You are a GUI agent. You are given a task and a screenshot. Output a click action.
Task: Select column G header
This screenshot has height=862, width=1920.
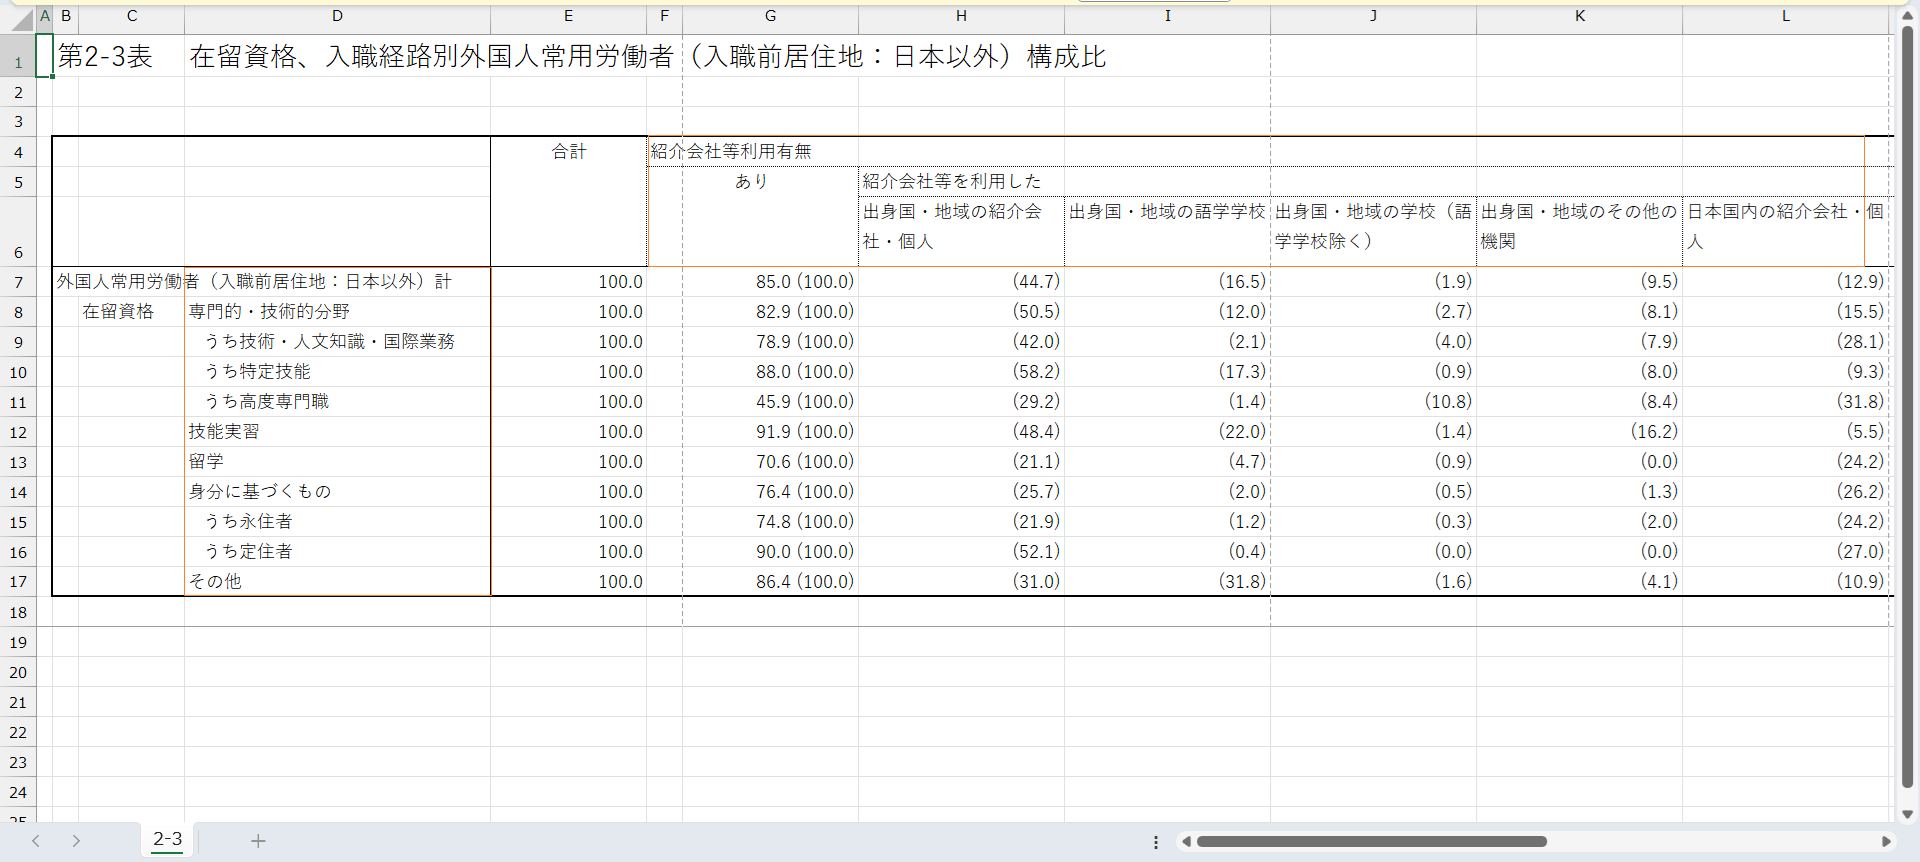(770, 16)
